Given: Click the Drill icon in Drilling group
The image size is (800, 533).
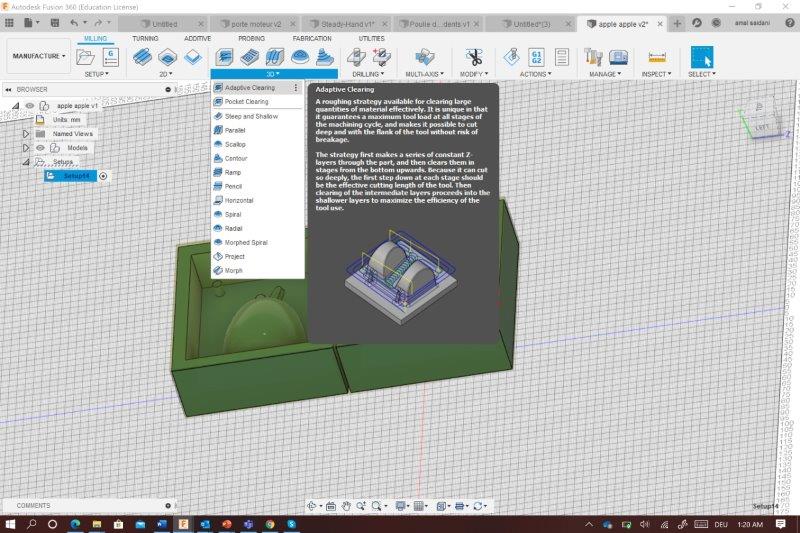Looking at the screenshot, I should tap(356, 57).
